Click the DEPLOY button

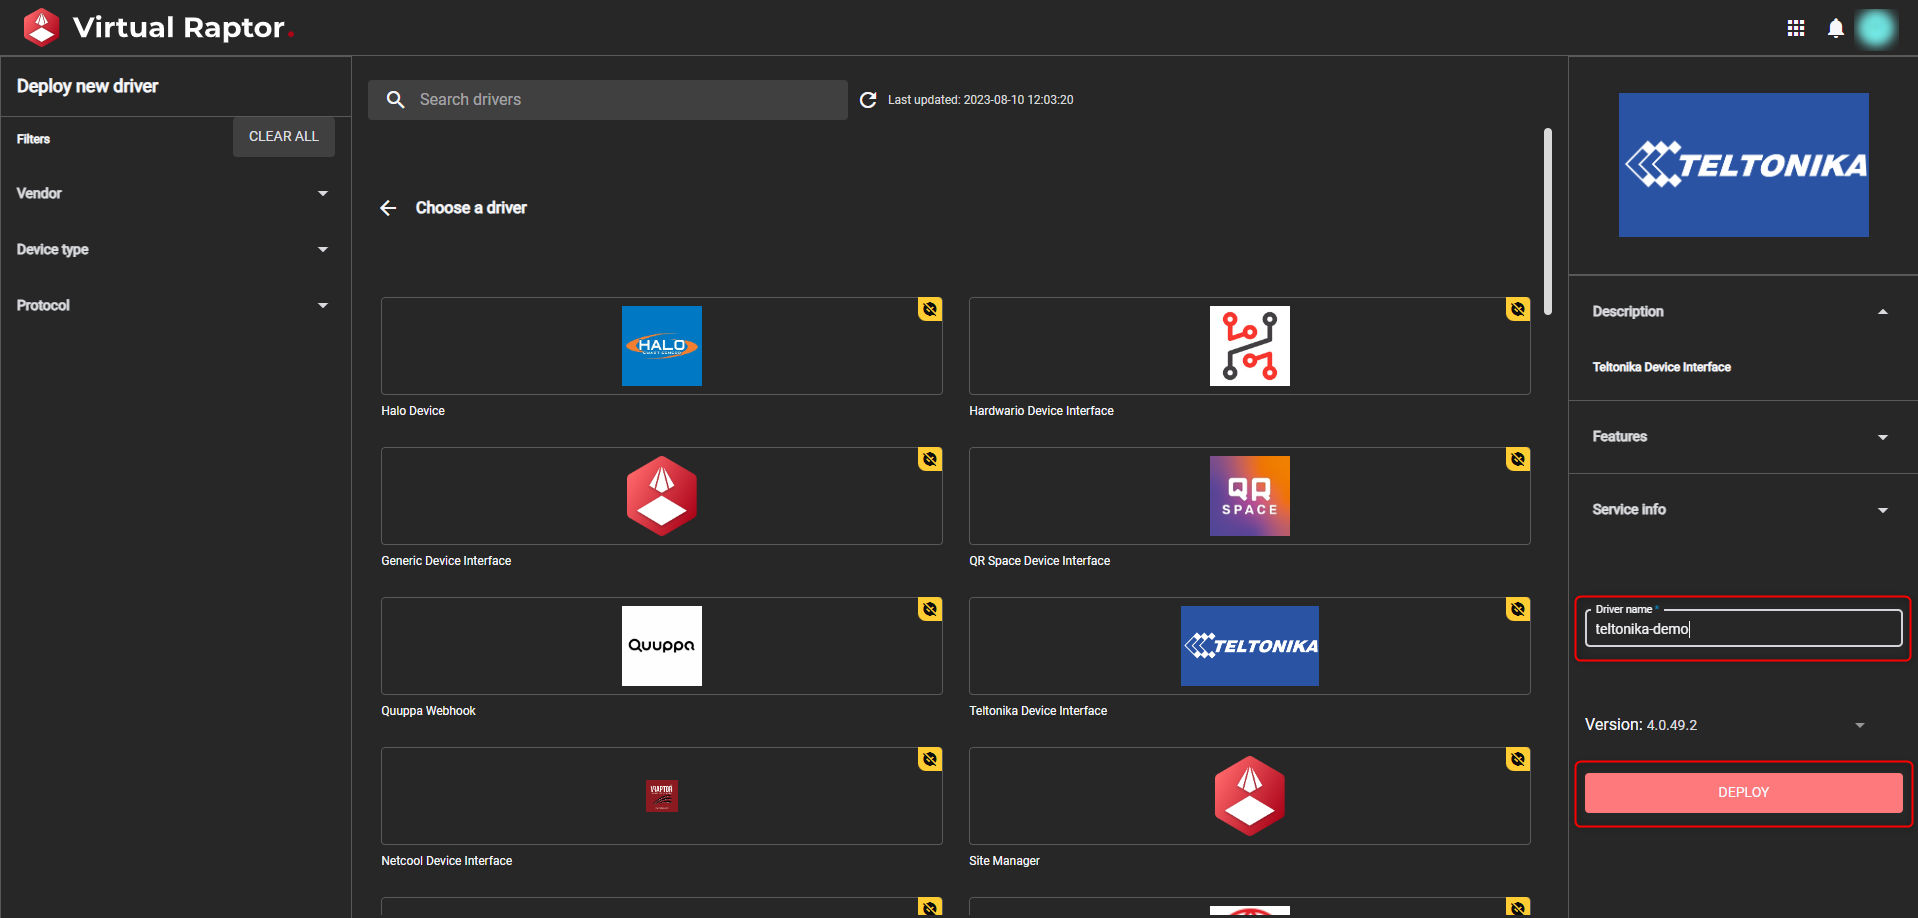(1743, 792)
